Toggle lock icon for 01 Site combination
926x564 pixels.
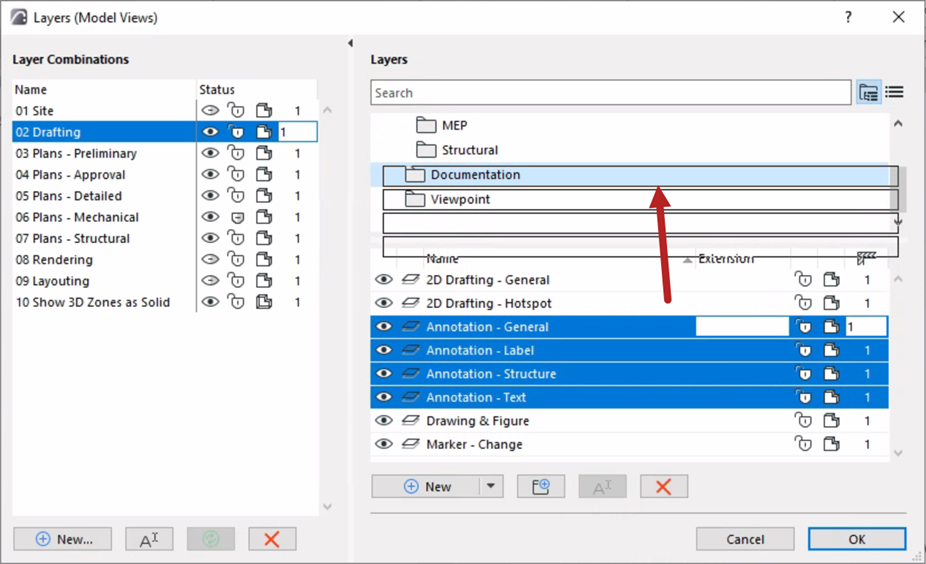[x=236, y=110]
